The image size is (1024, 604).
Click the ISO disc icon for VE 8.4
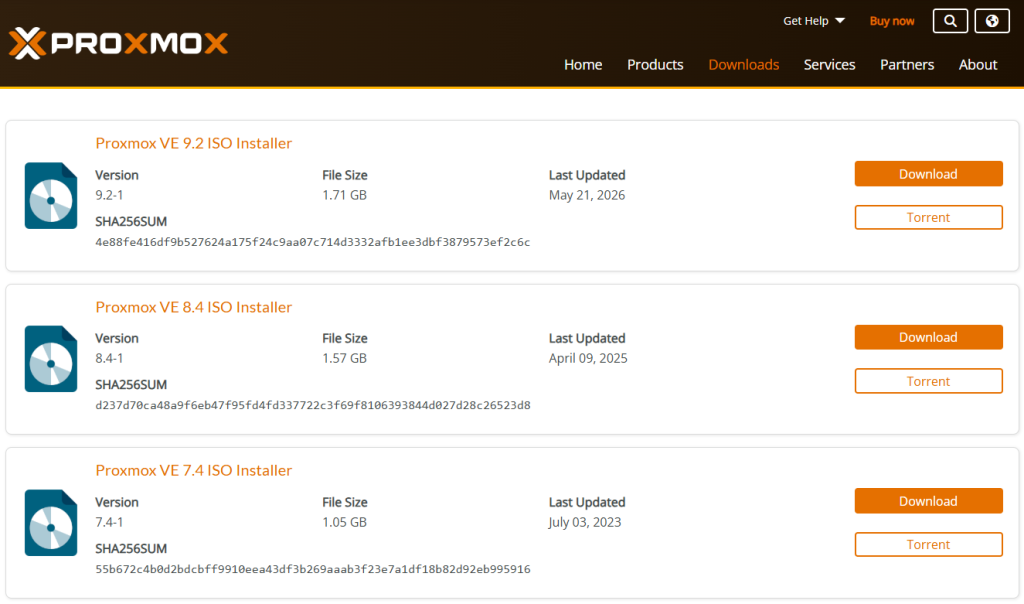(x=51, y=358)
